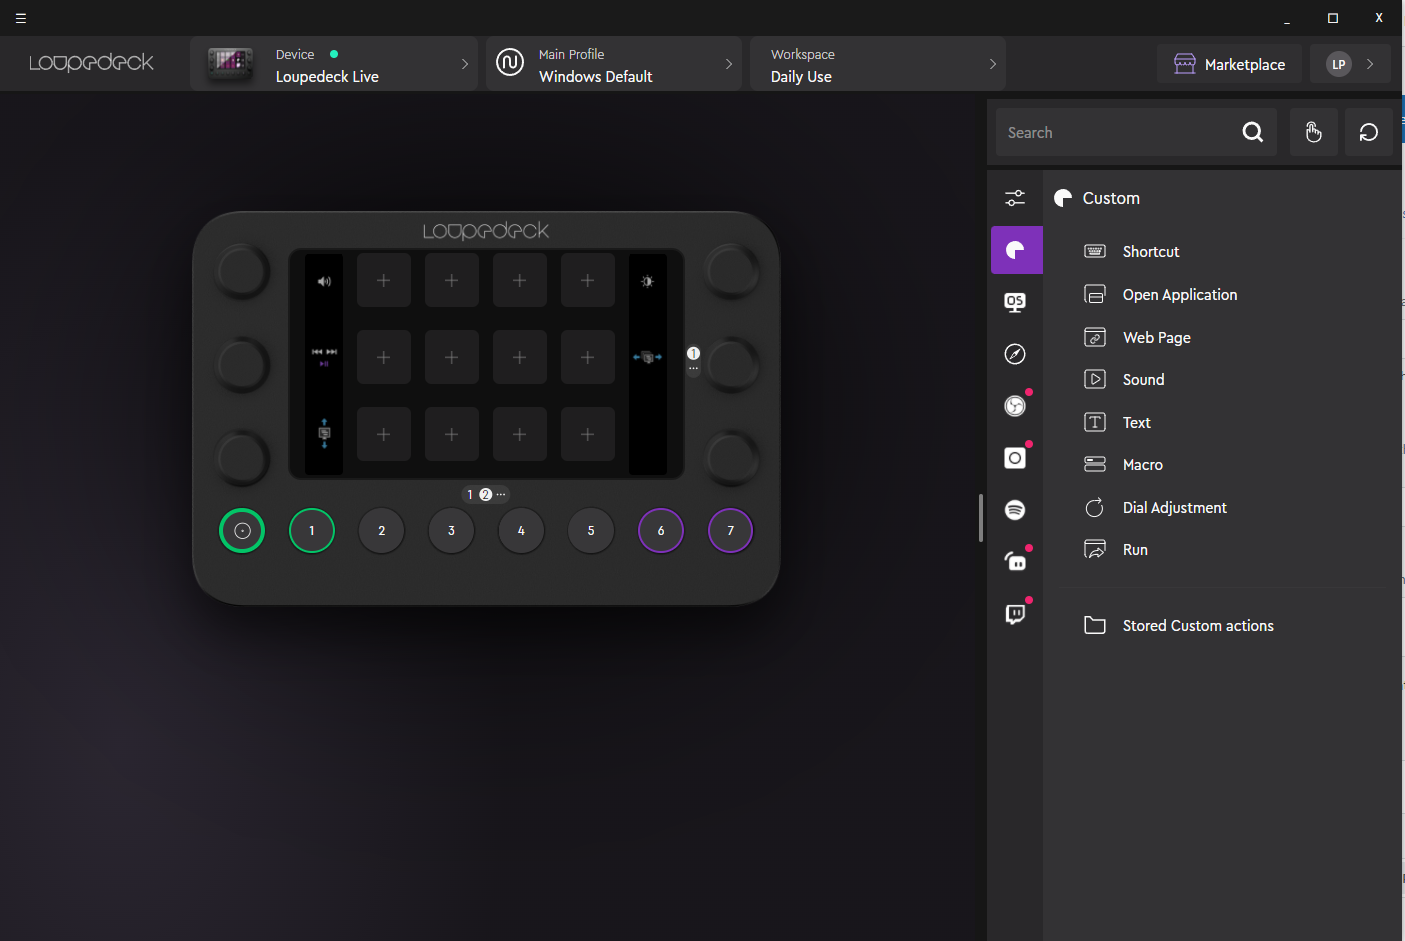This screenshot has height=941, width=1405.
Task: Select round button 7 with purple ring
Action: click(x=731, y=531)
